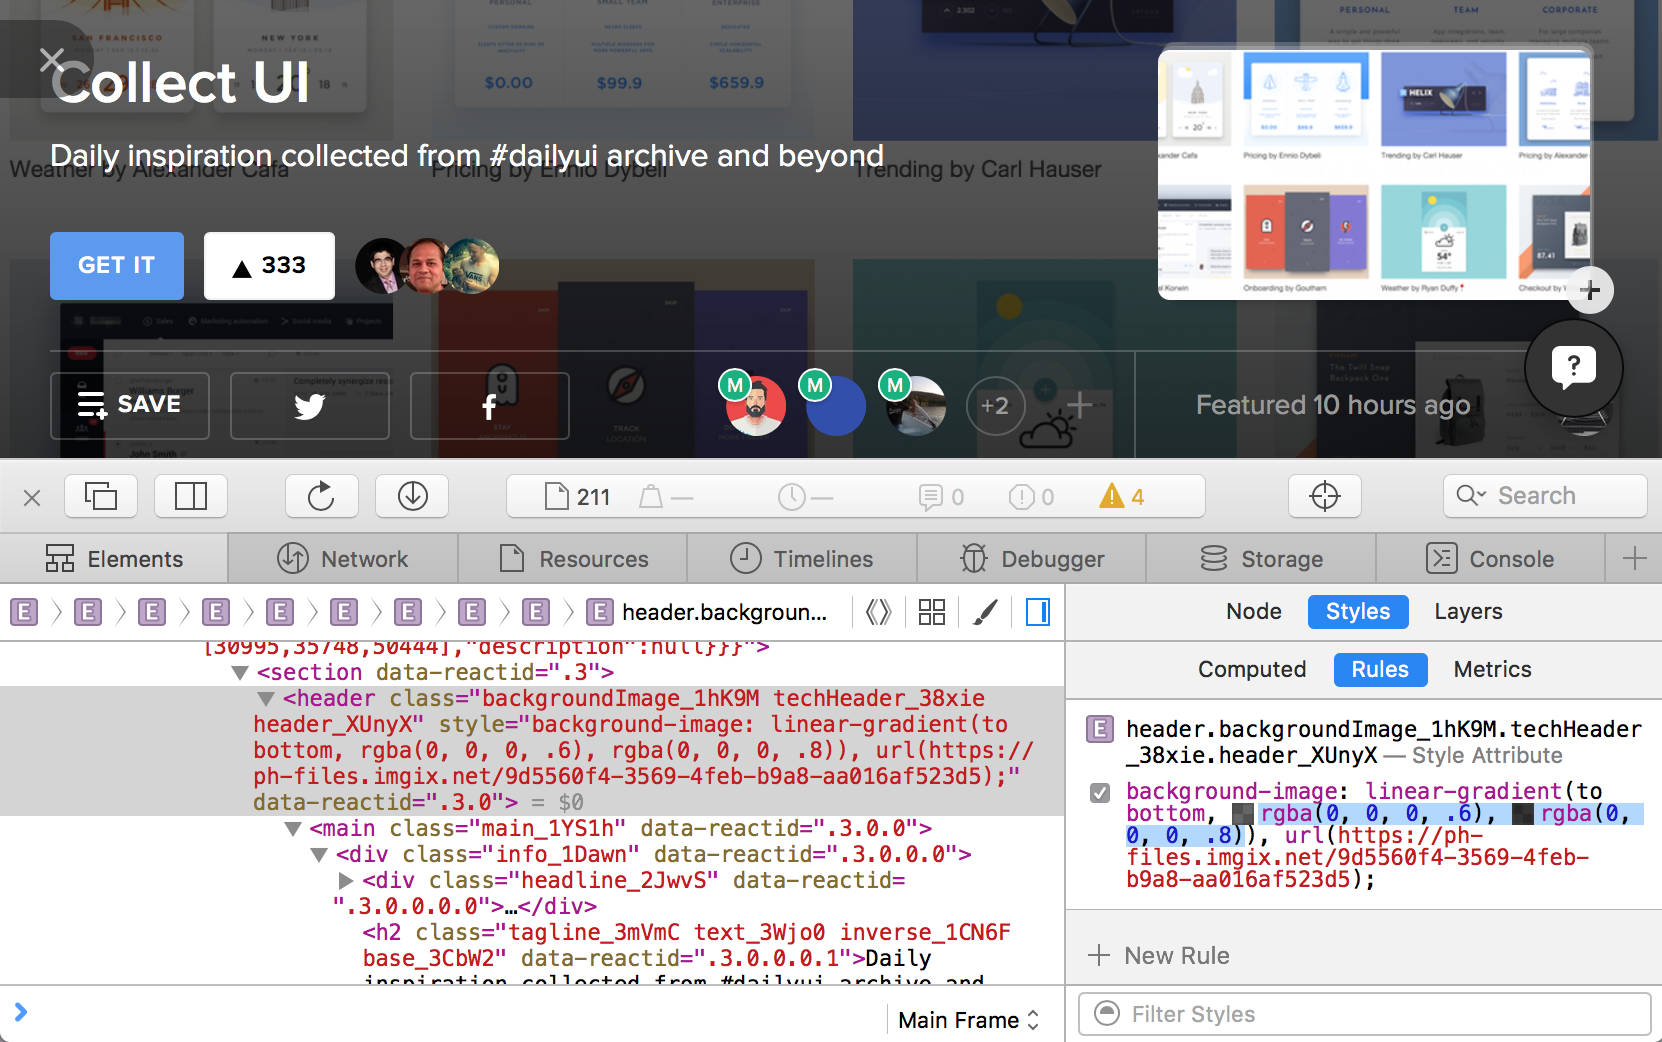Dock inspector to side of window
Viewport: 1662px width, 1042px height.
(191, 496)
